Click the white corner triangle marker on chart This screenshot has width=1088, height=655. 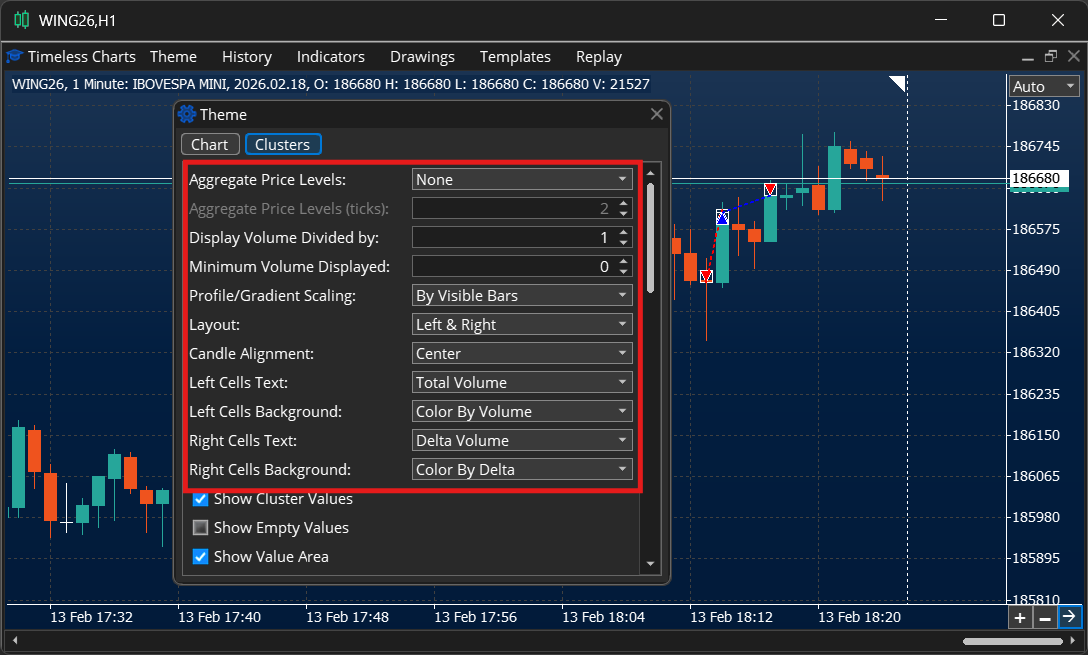click(897, 83)
